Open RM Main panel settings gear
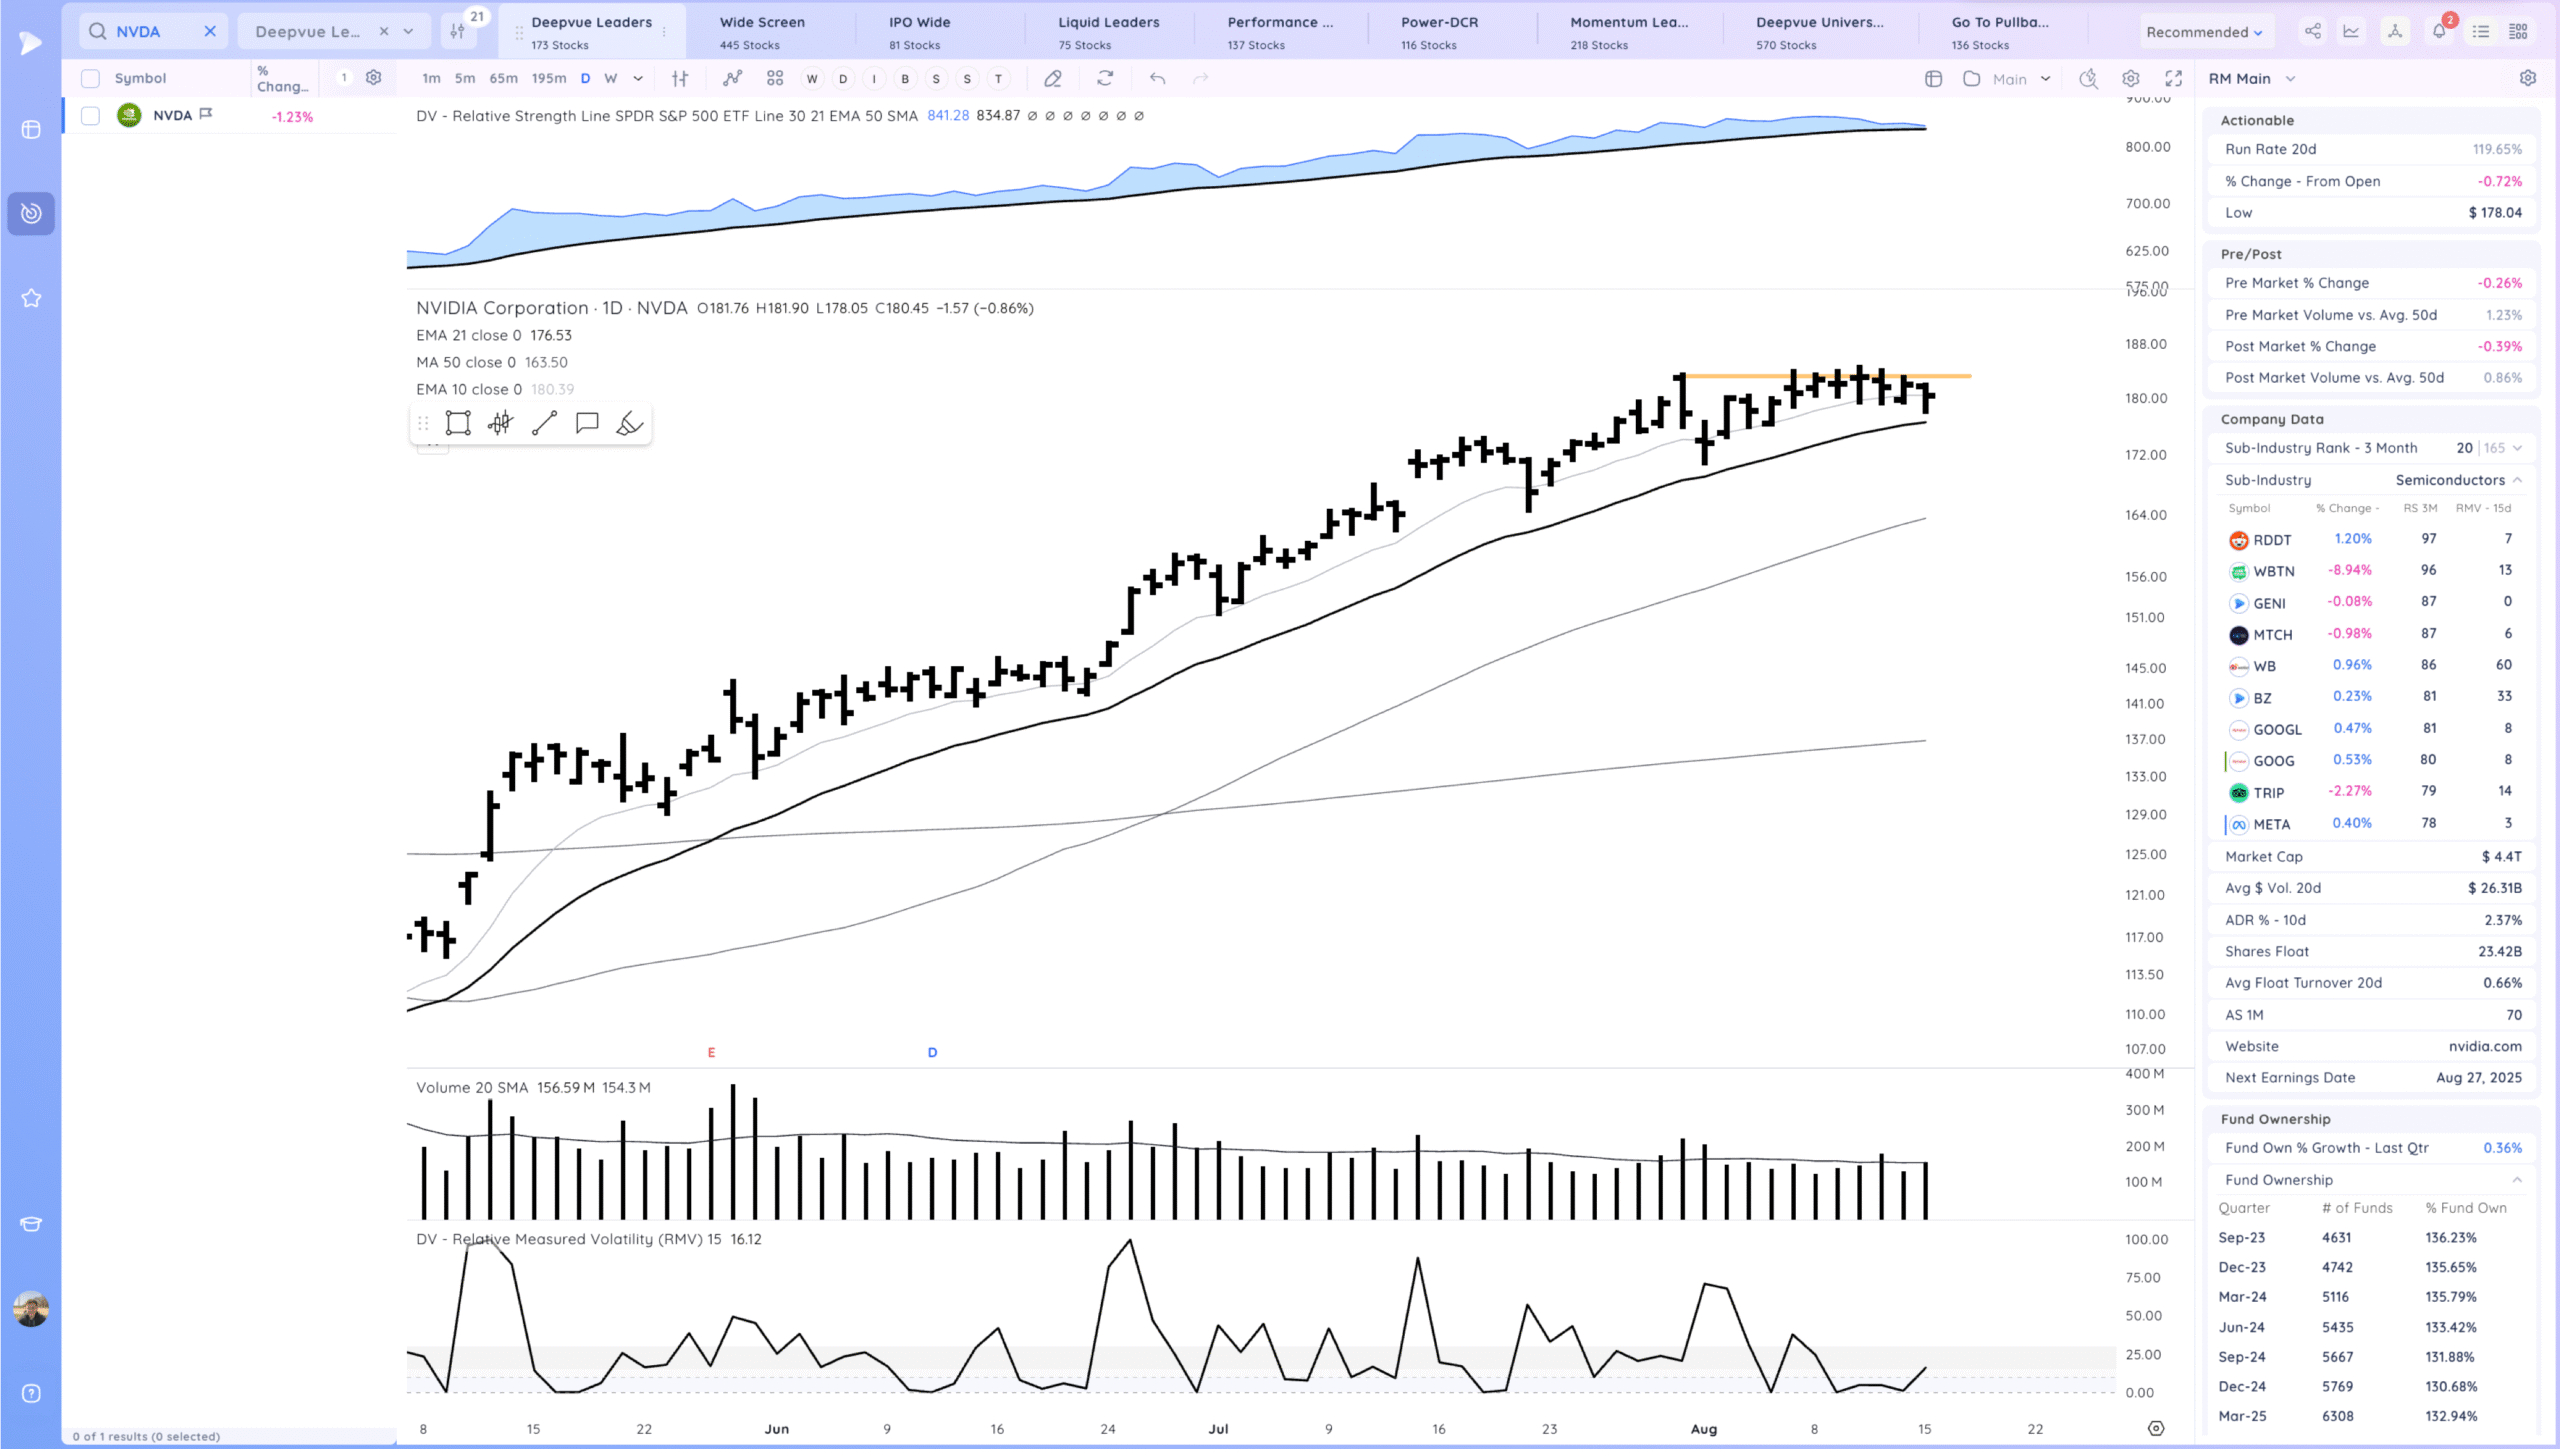The width and height of the screenshot is (2560, 1449). tap(2527, 78)
